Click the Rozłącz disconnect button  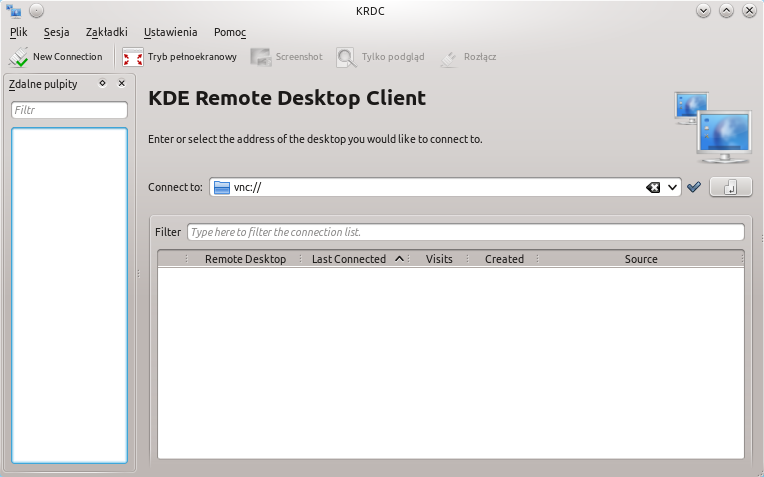[468, 57]
